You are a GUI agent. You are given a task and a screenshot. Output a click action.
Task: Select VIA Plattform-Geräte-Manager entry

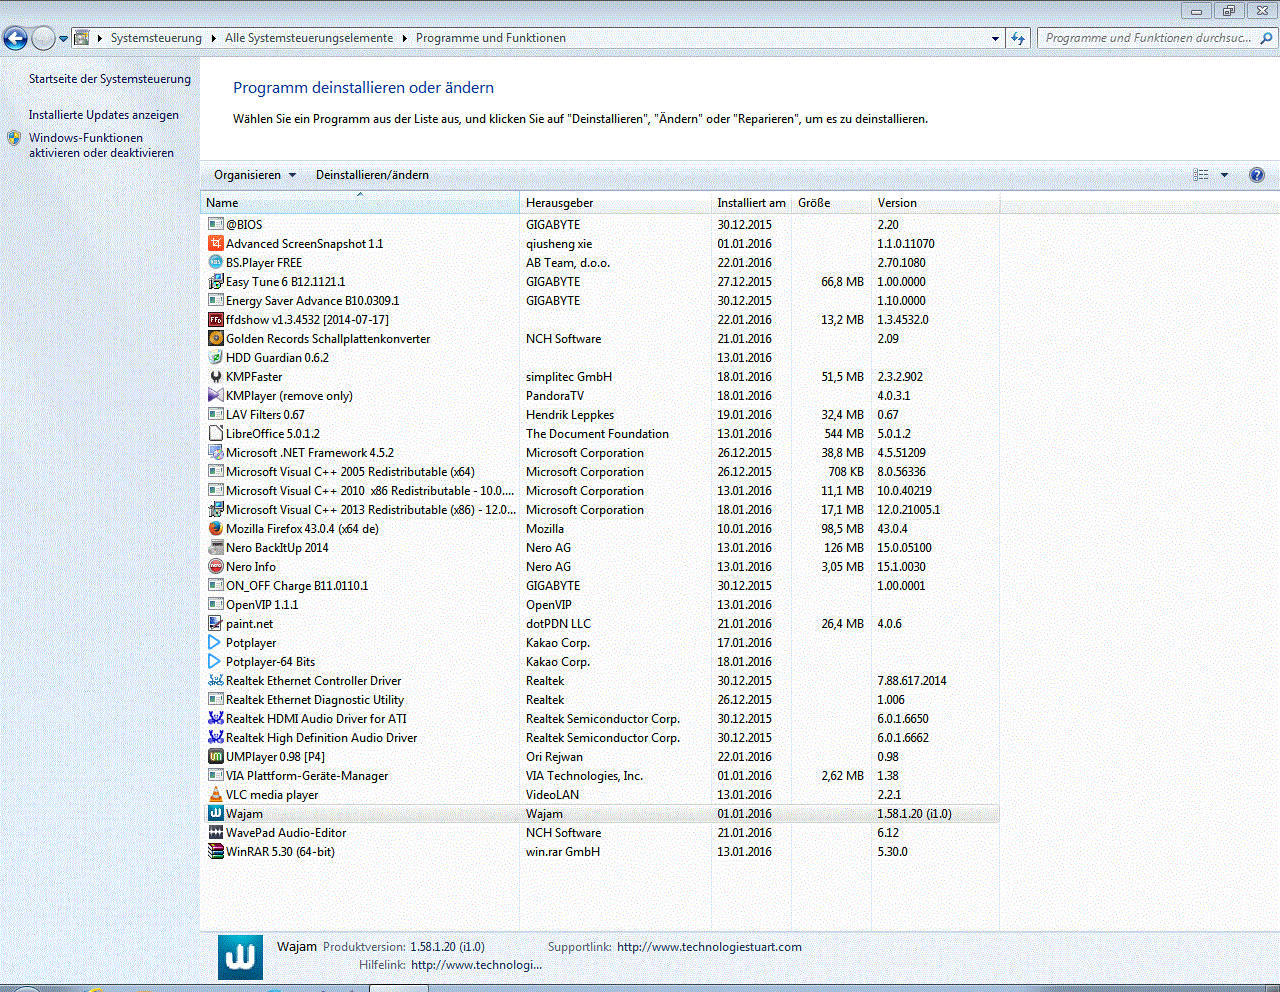pos(600,776)
